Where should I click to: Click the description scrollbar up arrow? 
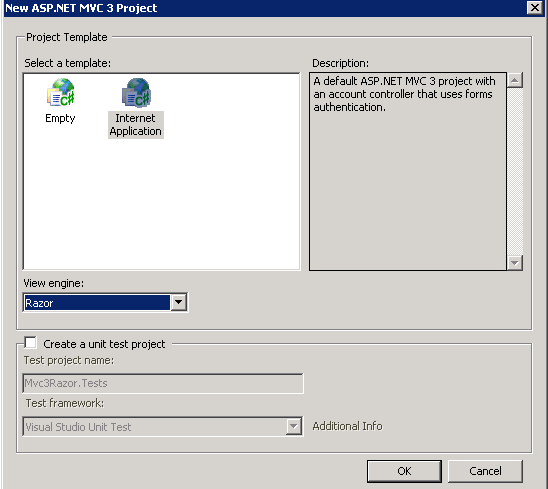point(515,80)
